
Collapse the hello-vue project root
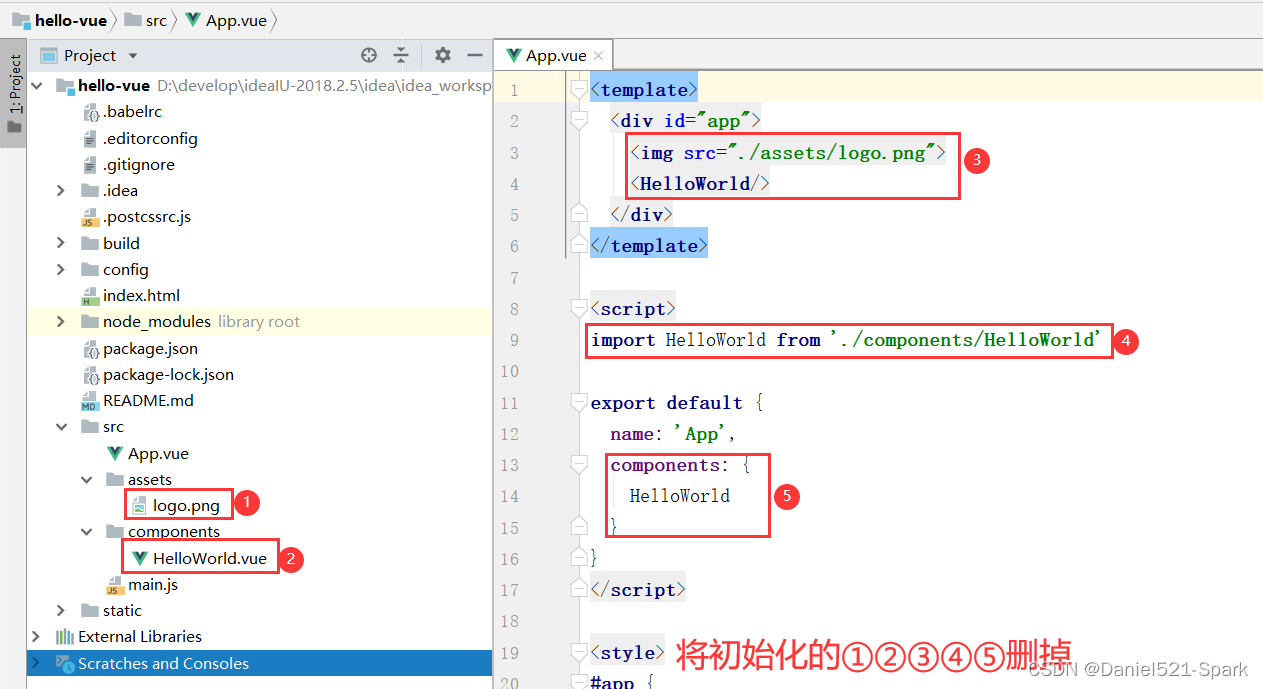coord(37,86)
